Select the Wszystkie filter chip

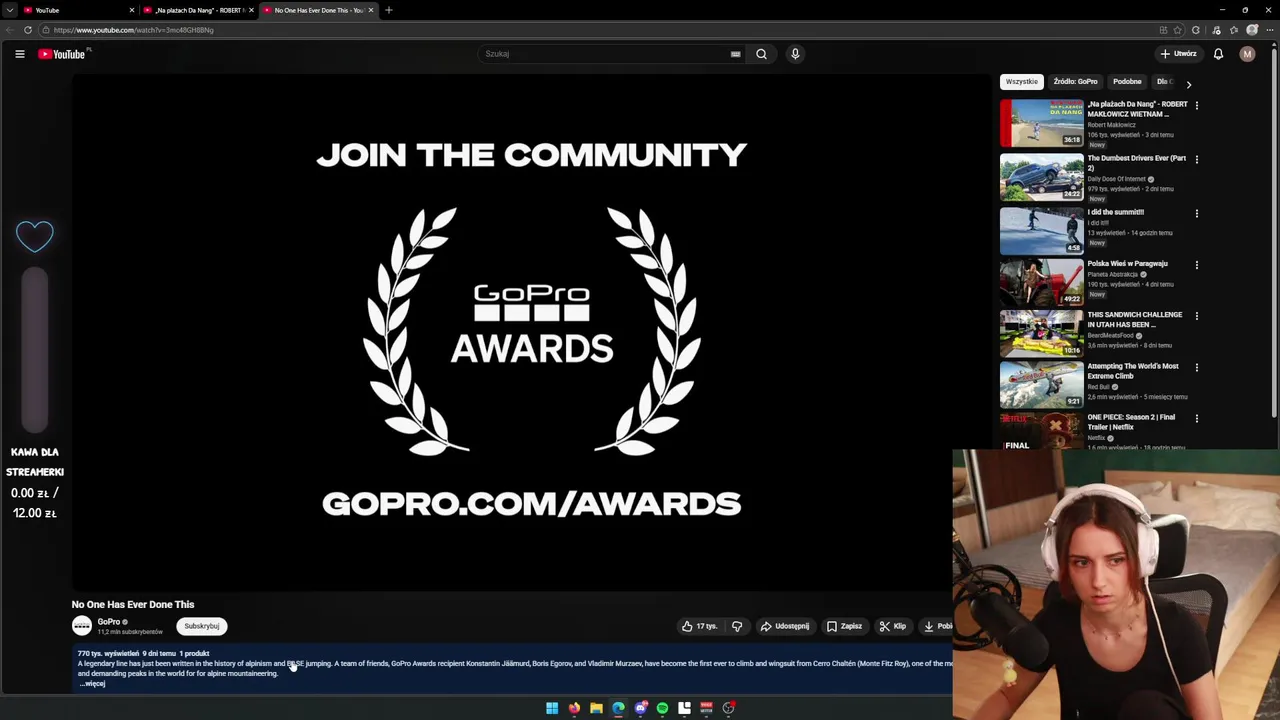point(1021,82)
